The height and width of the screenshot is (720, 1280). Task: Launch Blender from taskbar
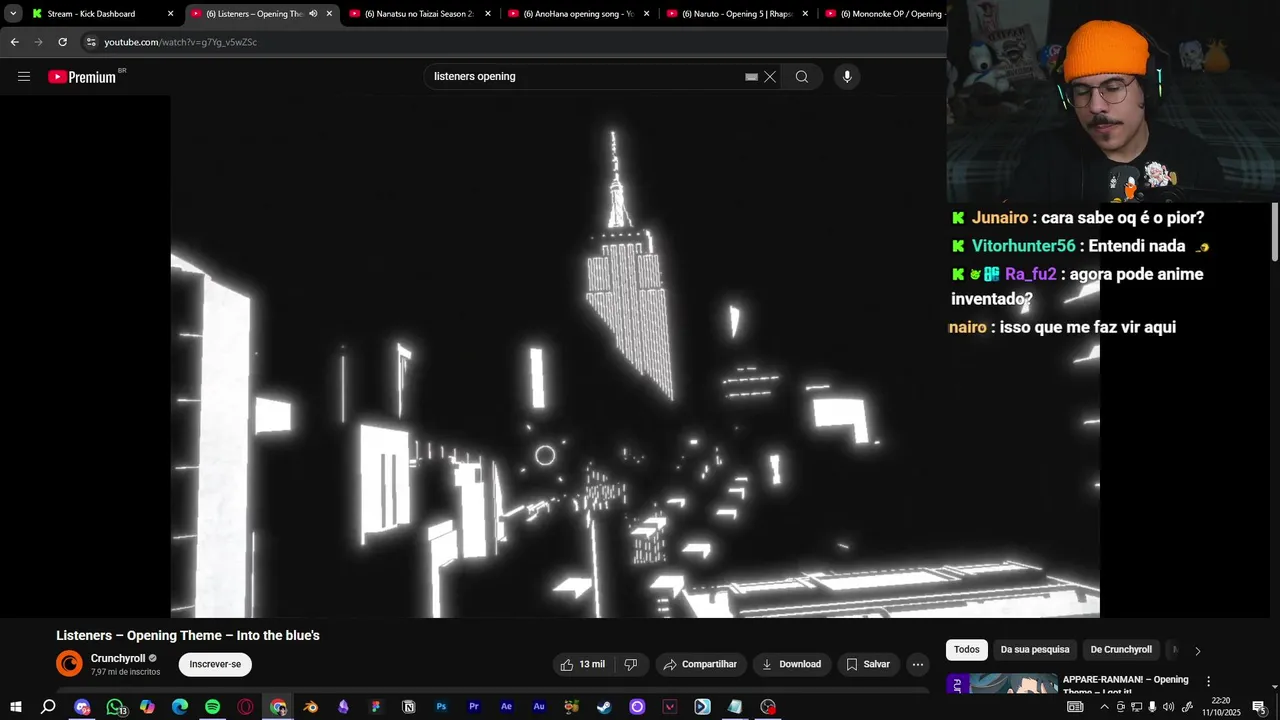pos(310,707)
